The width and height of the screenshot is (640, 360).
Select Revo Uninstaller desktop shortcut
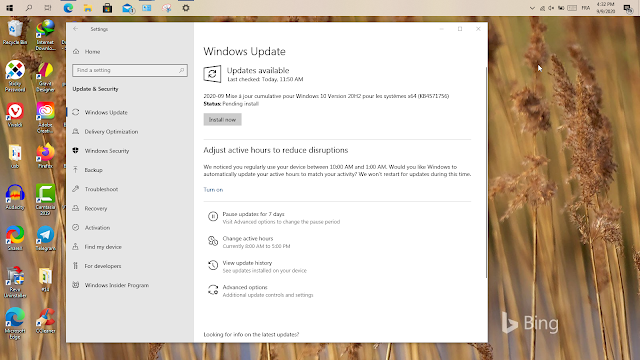(15, 282)
